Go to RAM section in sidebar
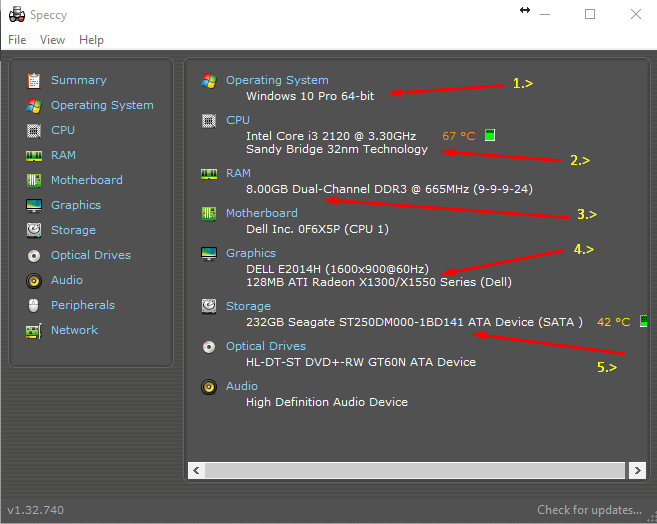657x524 pixels. click(x=63, y=155)
